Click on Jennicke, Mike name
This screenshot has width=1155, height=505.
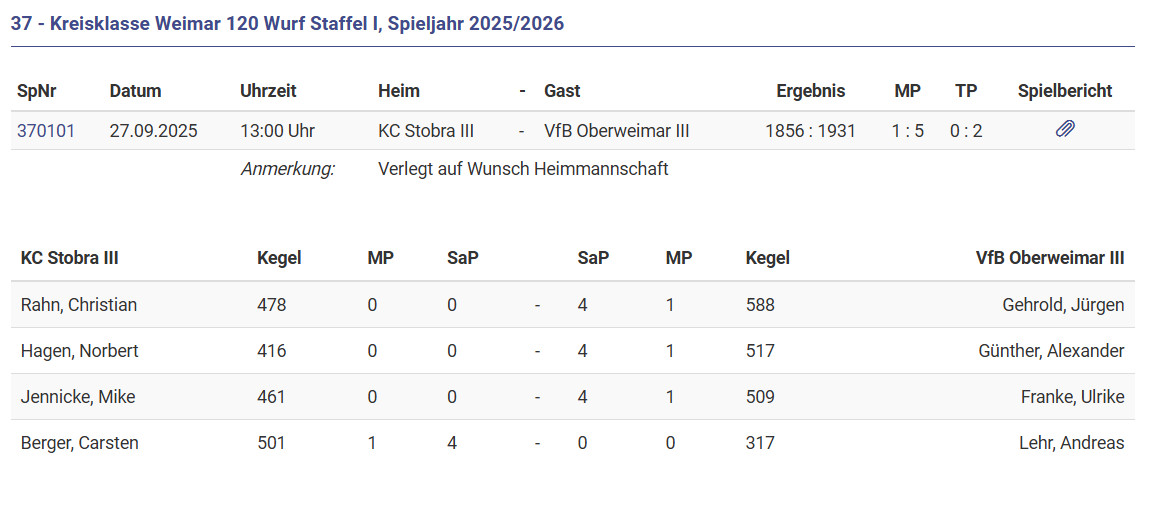78,397
